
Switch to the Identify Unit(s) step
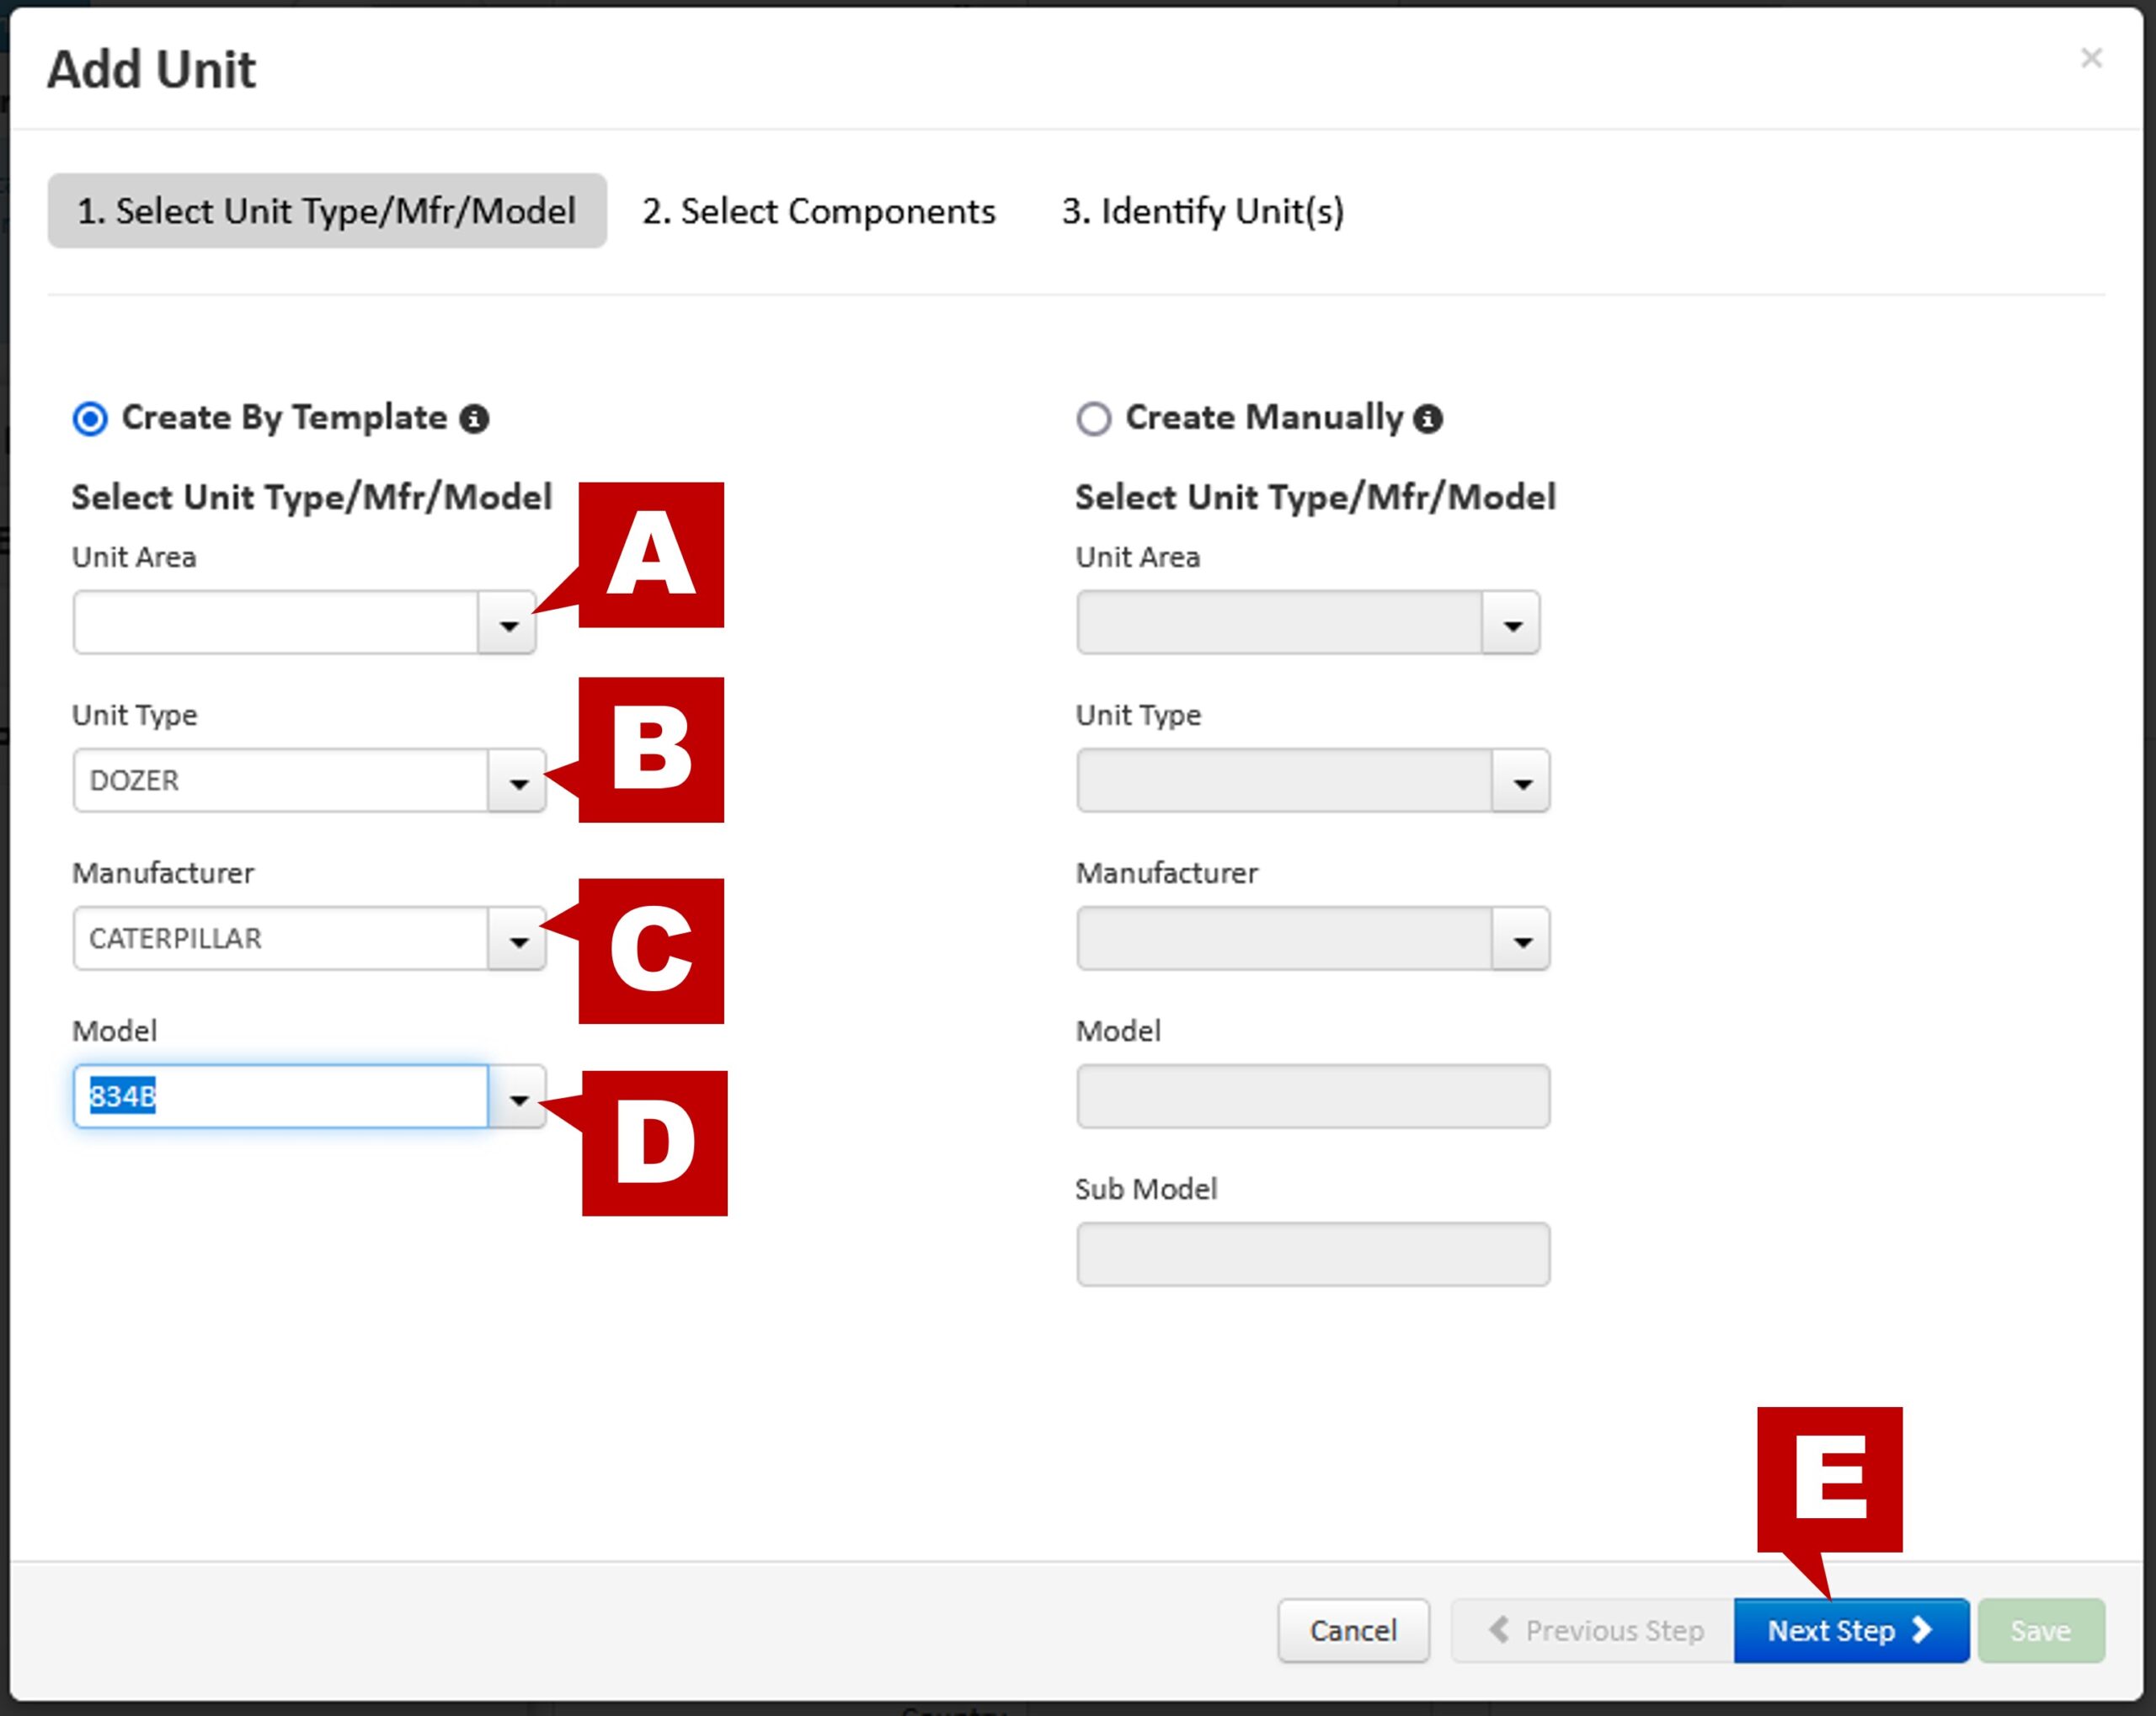pos(1202,211)
